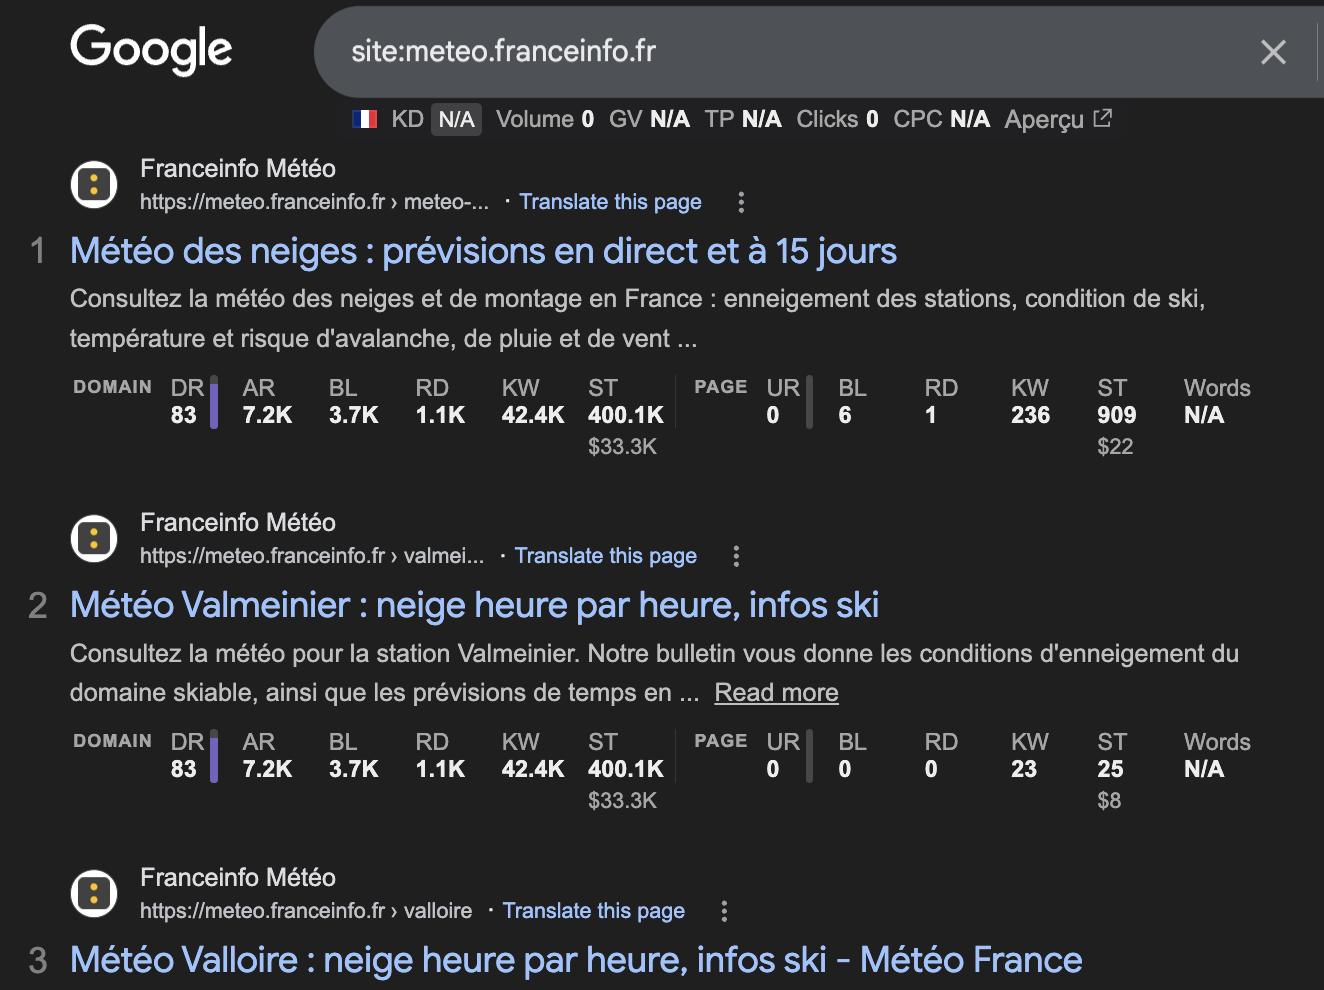The height and width of the screenshot is (990, 1324).
Task: Open the Aperçu external link icon
Action: click(1102, 118)
